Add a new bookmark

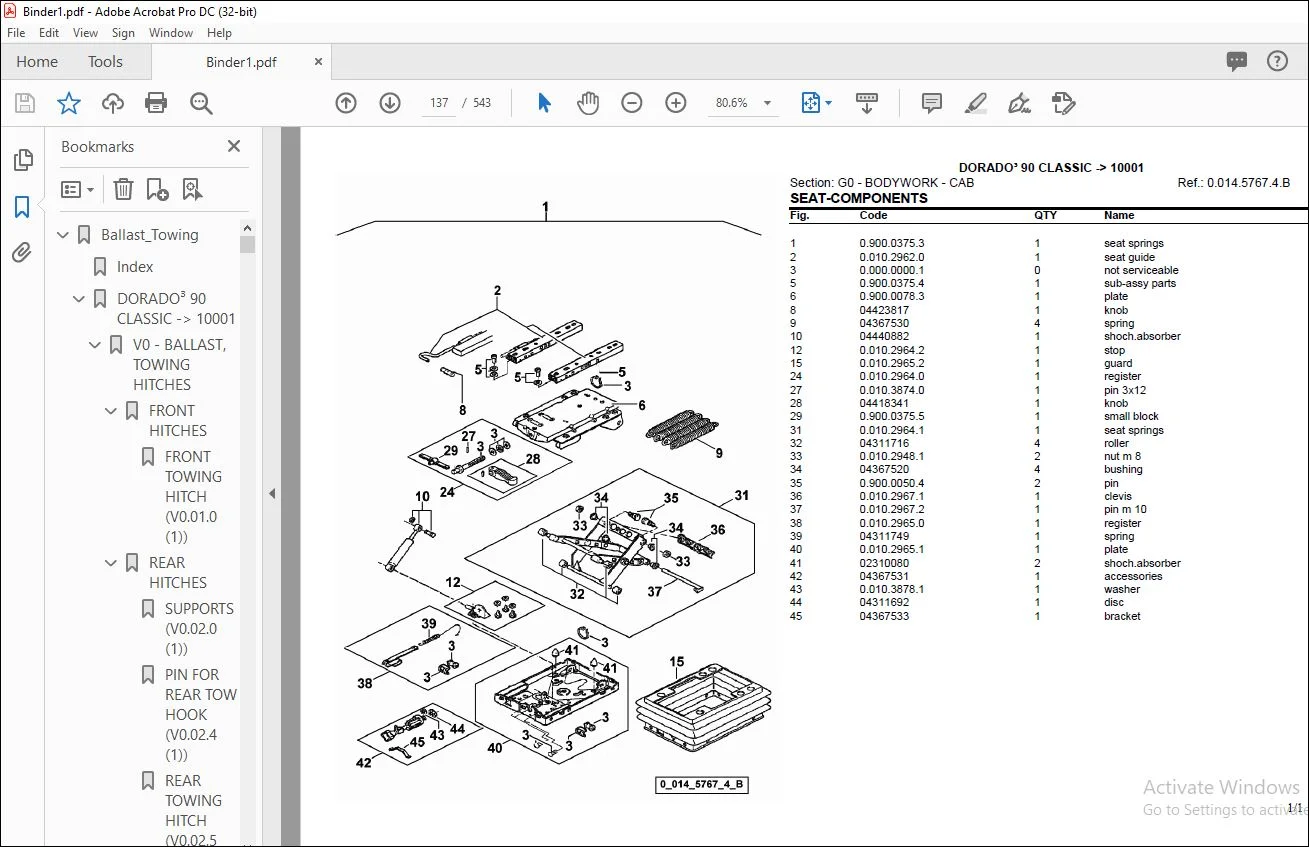click(x=158, y=189)
